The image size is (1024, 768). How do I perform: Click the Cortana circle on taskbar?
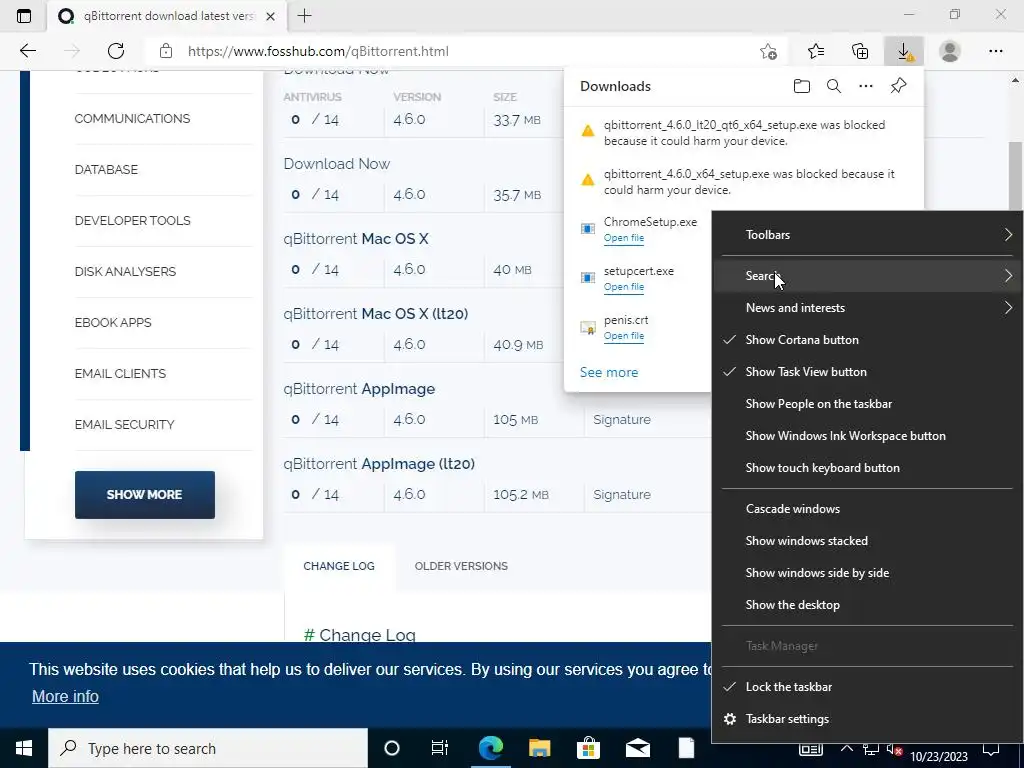(391, 748)
